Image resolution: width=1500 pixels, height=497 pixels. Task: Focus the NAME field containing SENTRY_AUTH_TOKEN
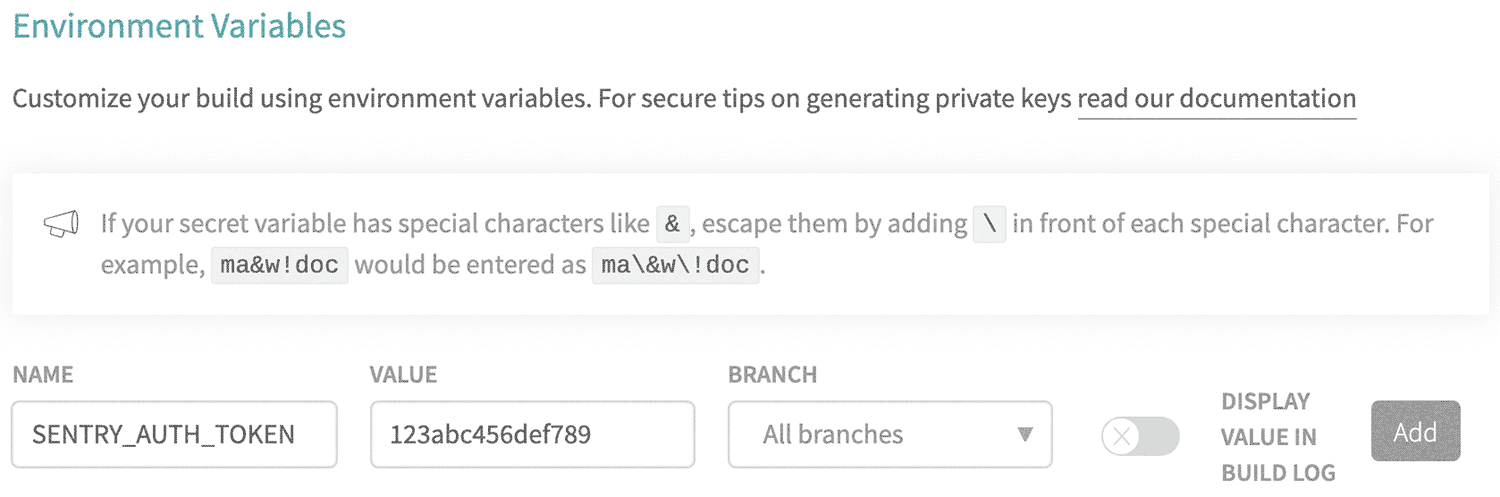tap(174, 434)
